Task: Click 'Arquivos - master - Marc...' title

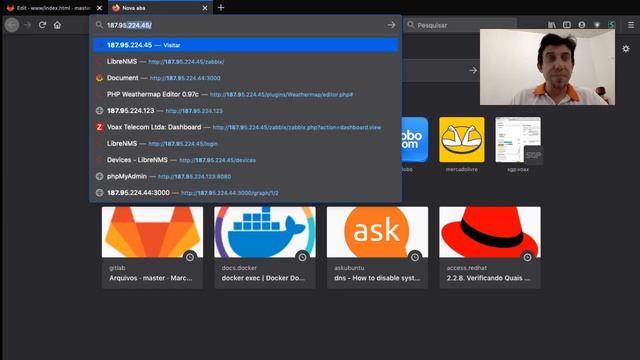Action: coord(151,278)
